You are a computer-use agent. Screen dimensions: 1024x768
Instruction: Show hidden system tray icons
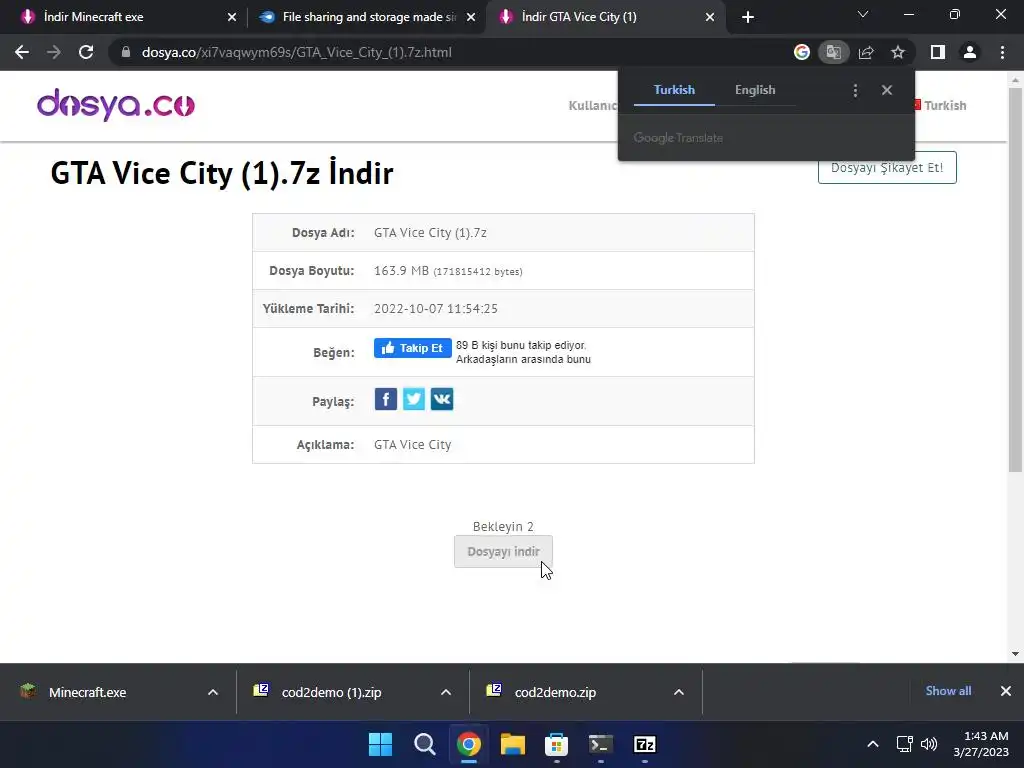pos(872,744)
